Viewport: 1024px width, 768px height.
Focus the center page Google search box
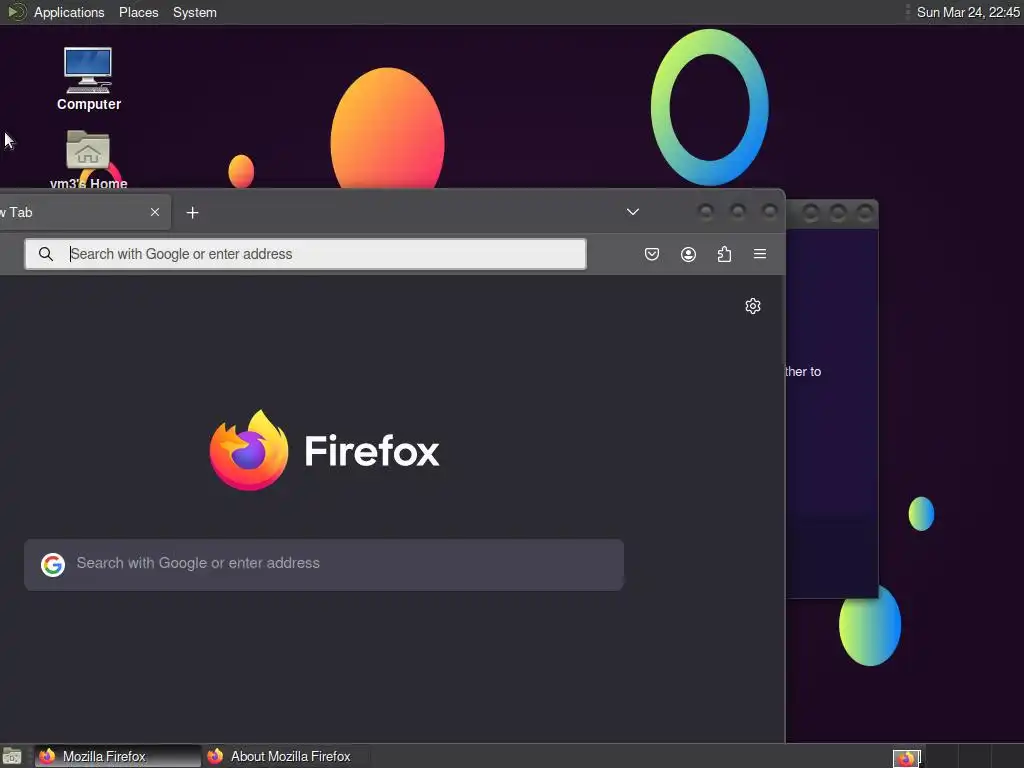pos(324,564)
